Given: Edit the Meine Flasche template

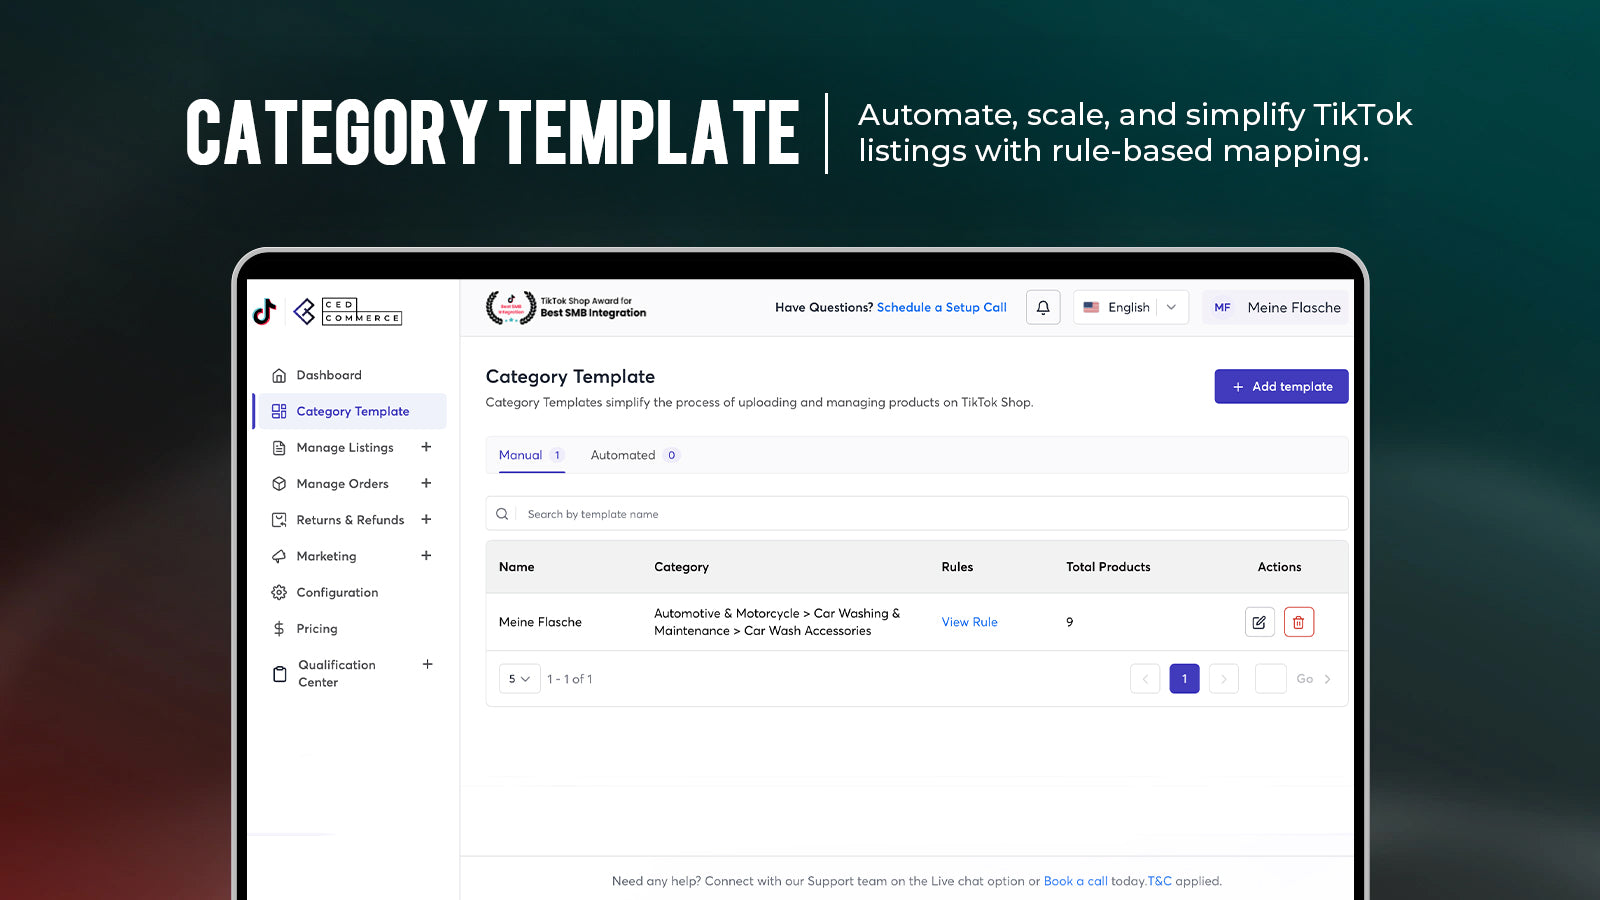Looking at the screenshot, I should [1259, 622].
